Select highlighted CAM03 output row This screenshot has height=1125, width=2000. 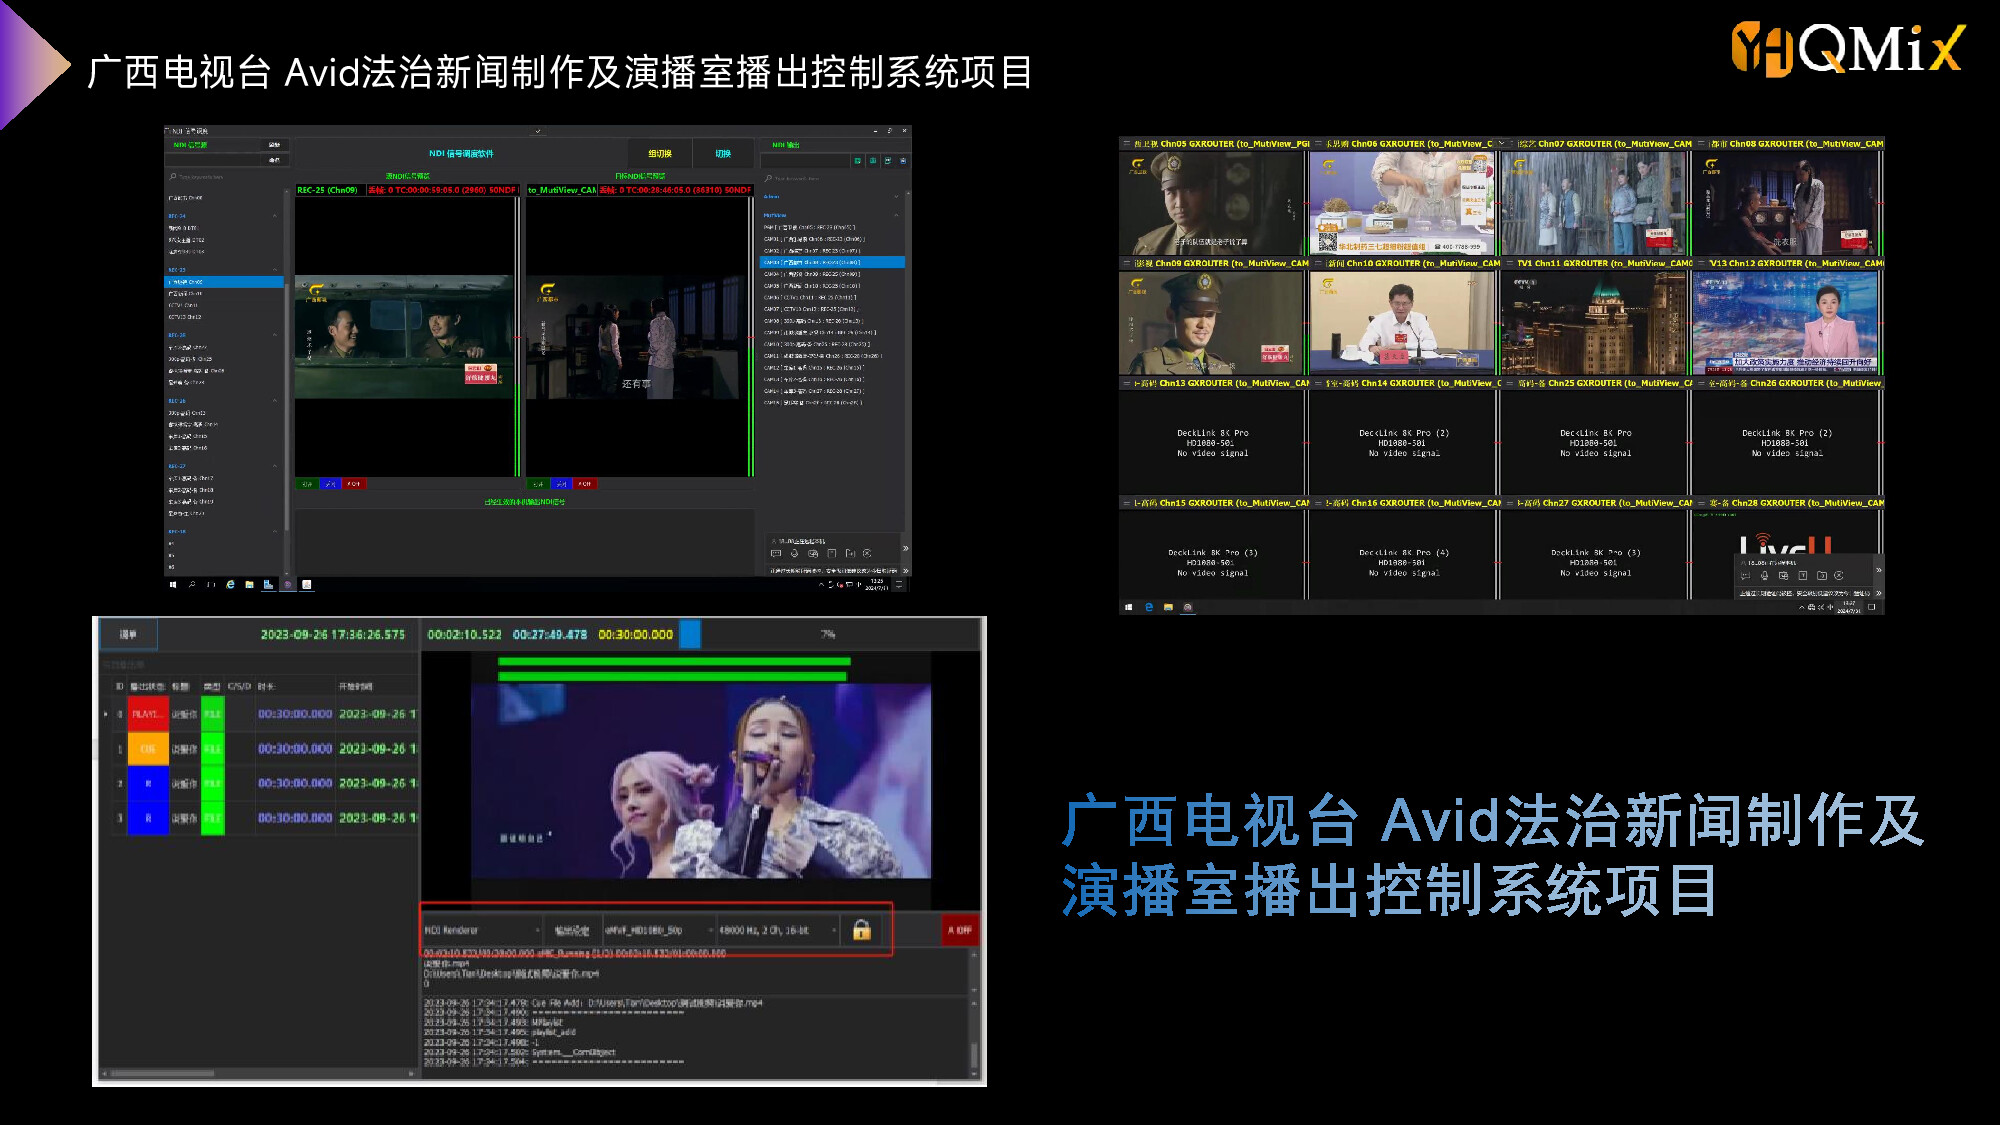(833, 262)
